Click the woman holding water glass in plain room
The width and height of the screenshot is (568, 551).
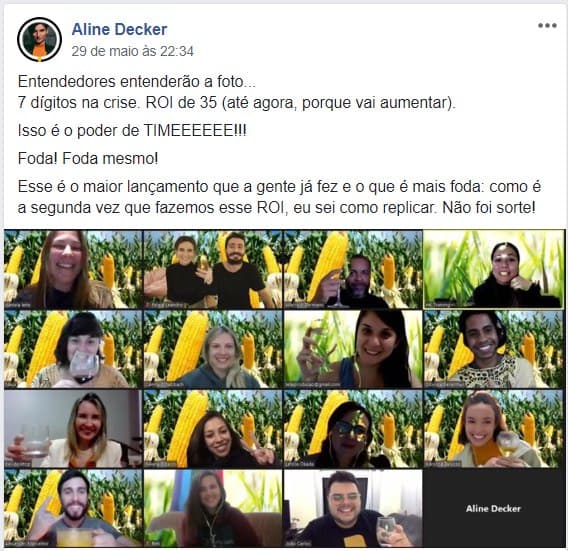click(73, 429)
